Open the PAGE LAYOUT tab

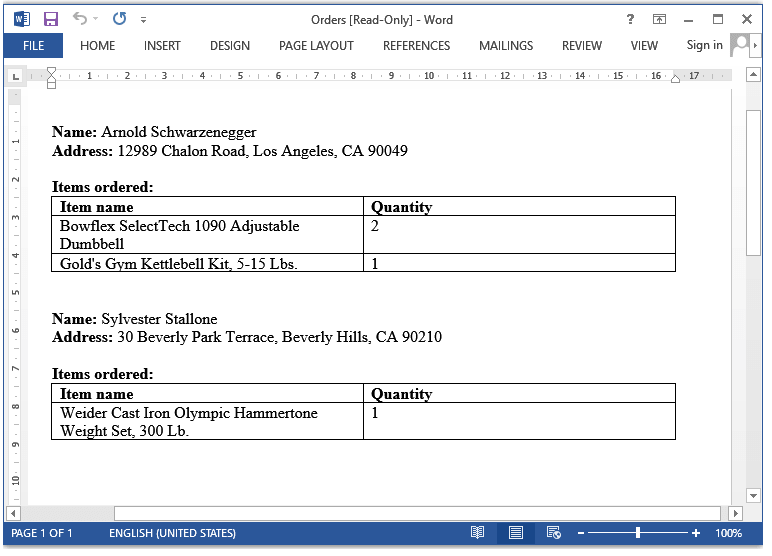point(316,45)
